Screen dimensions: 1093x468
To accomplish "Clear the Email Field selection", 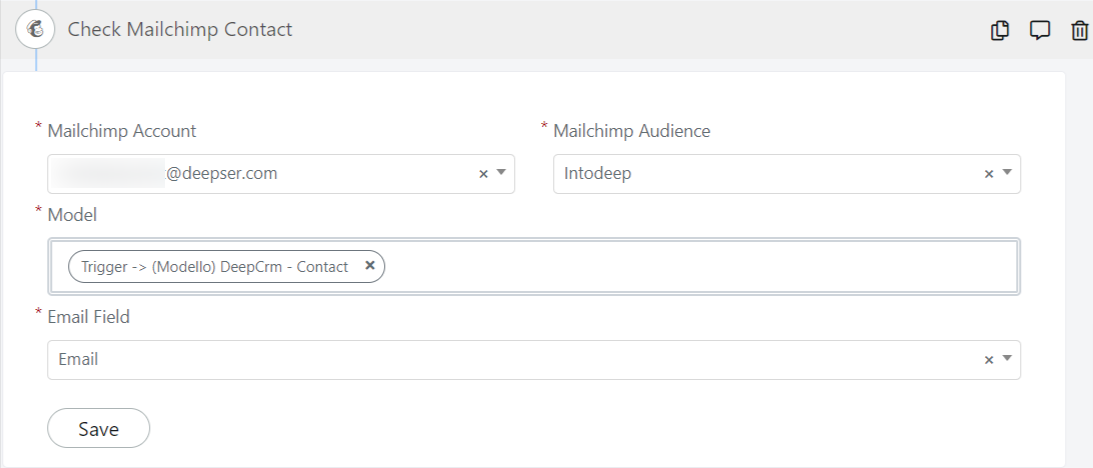I will (x=988, y=360).
